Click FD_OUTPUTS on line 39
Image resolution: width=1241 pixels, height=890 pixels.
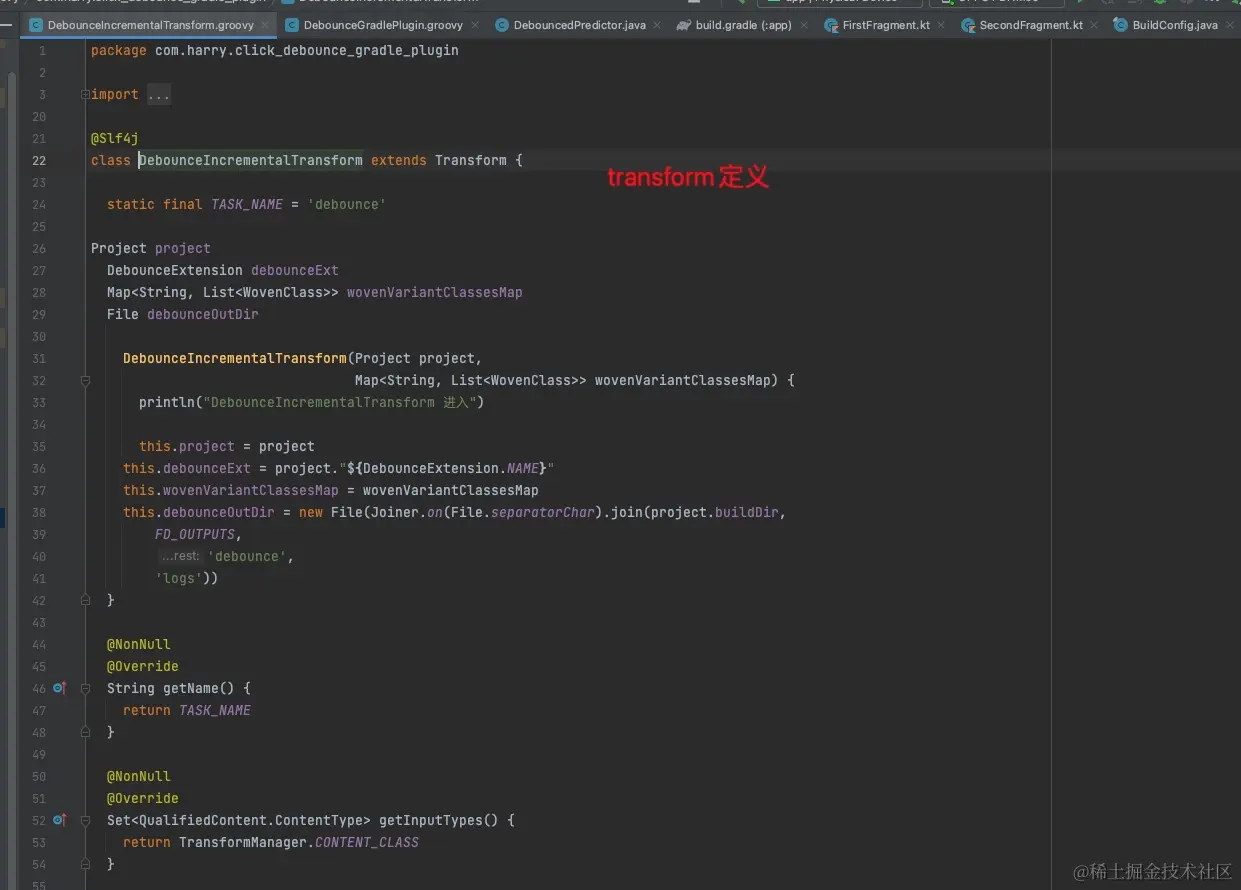195,534
